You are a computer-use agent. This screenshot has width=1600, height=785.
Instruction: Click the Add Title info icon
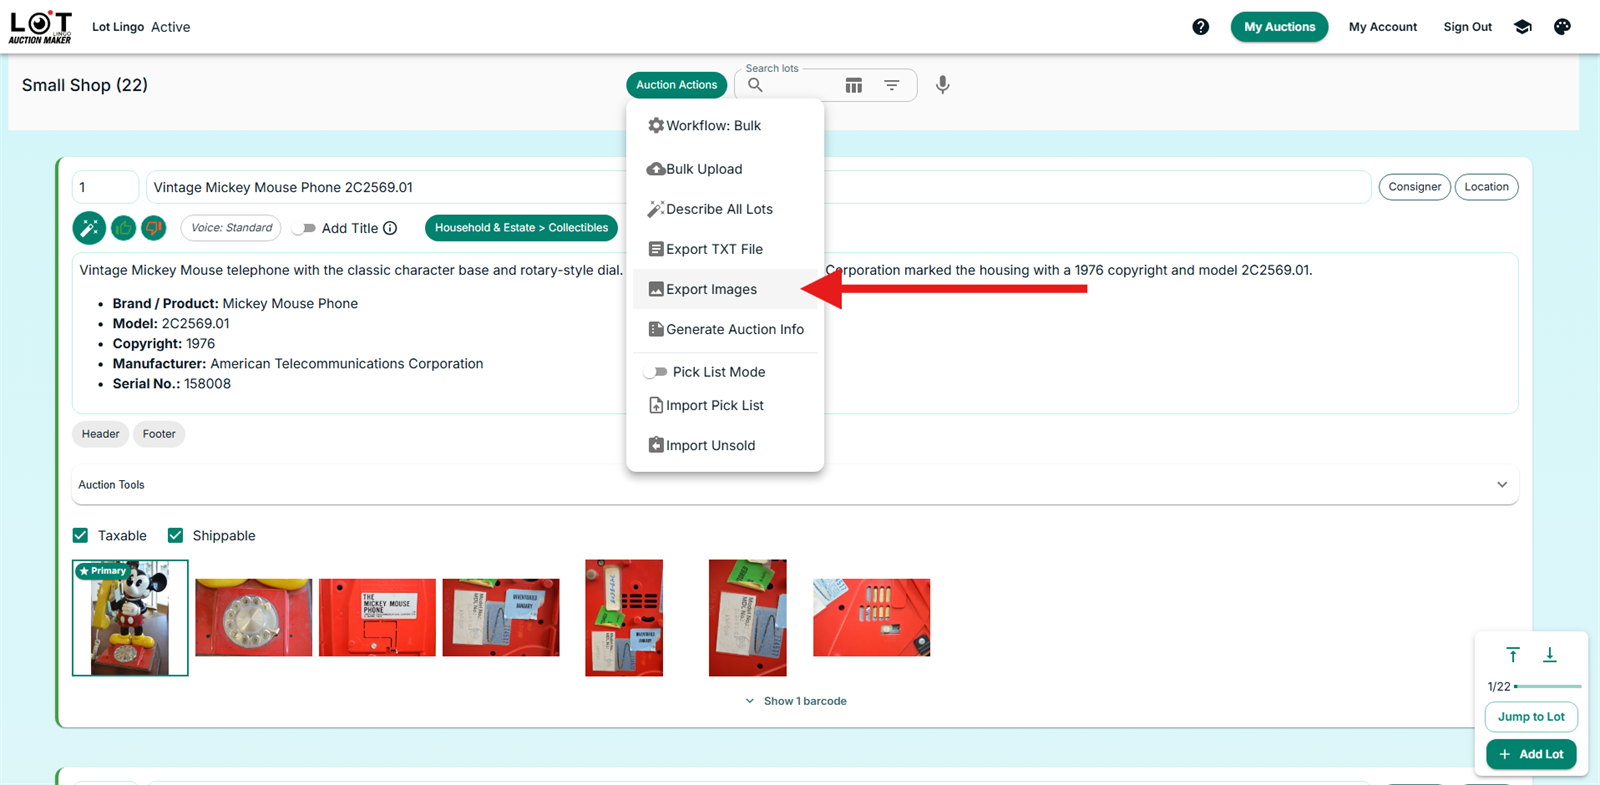point(390,228)
